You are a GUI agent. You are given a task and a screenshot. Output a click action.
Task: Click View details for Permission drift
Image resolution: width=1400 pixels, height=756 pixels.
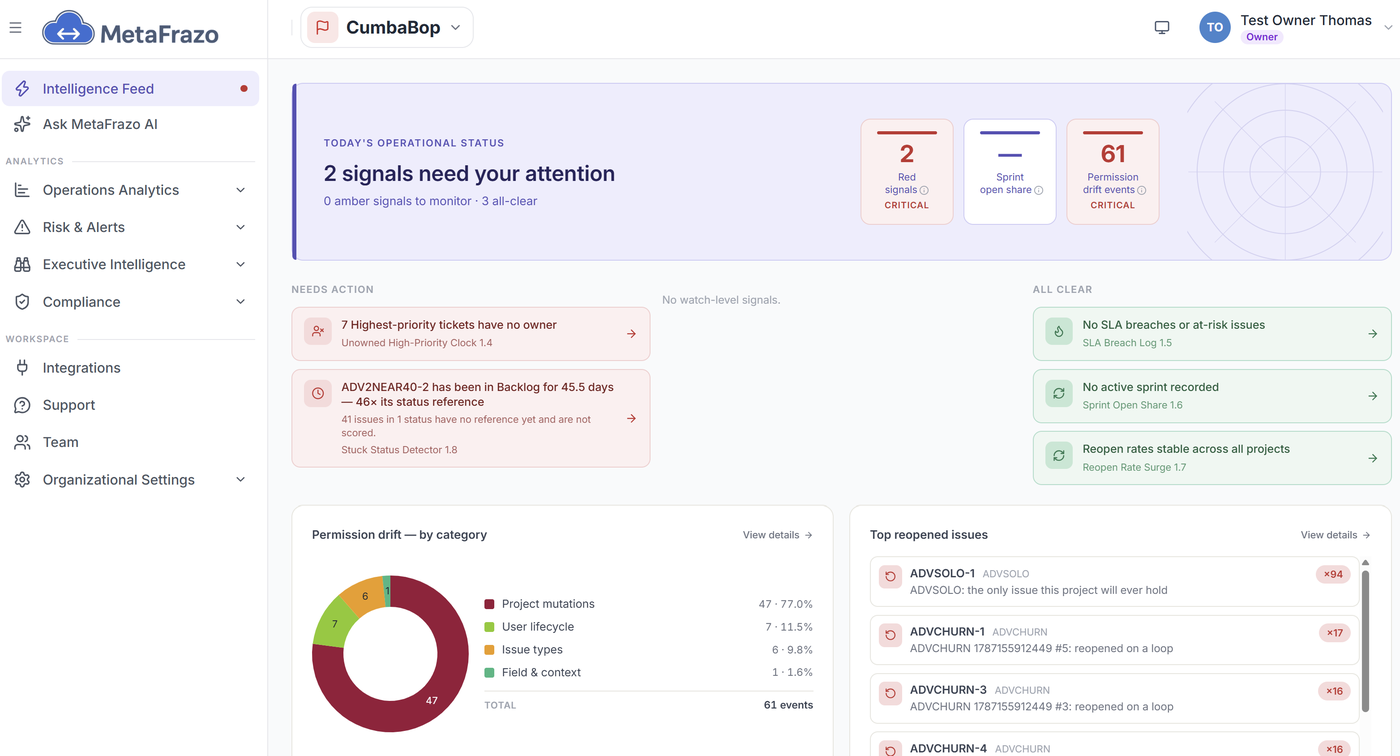pyautogui.click(x=777, y=535)
